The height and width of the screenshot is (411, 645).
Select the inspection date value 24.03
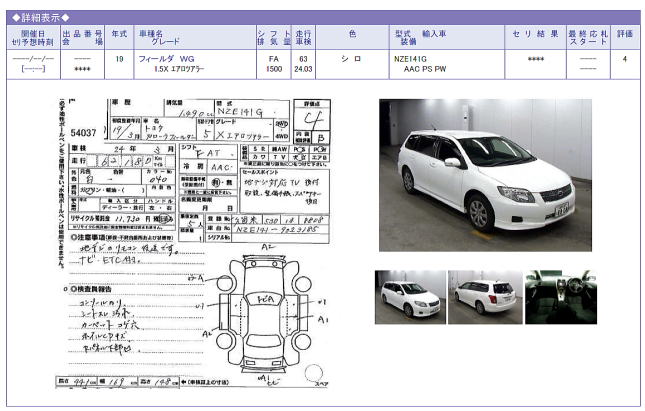[x=303, y=69]
